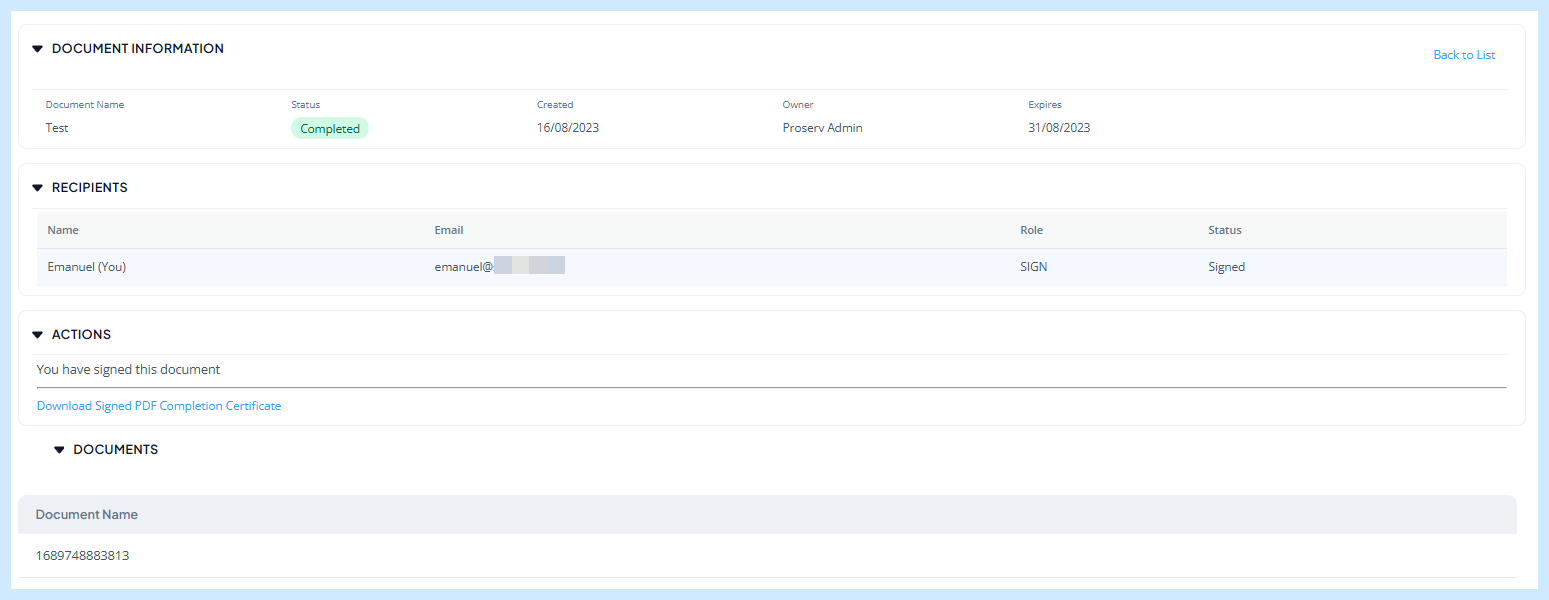Click the Document Name column header in Documents table

87,515
